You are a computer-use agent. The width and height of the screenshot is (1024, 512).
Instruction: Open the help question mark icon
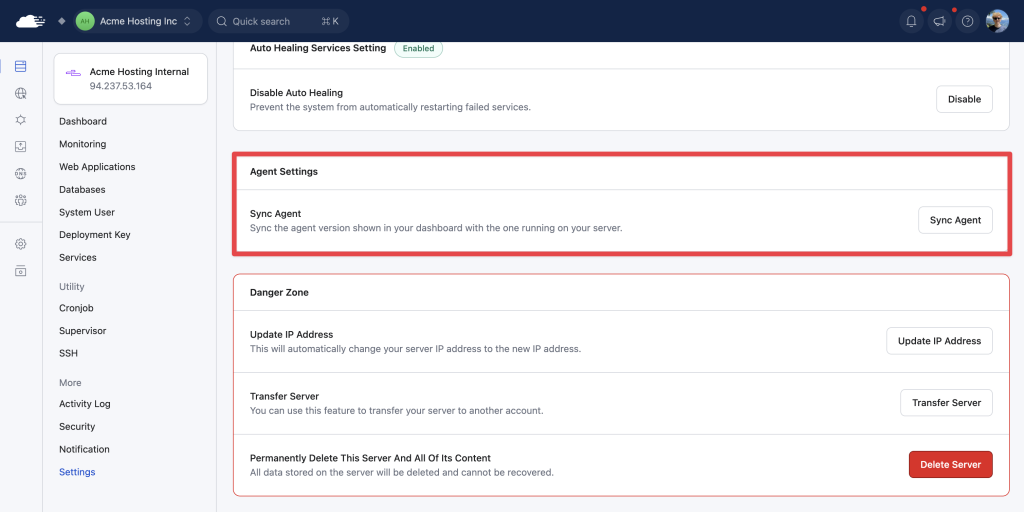pos(968,21)
